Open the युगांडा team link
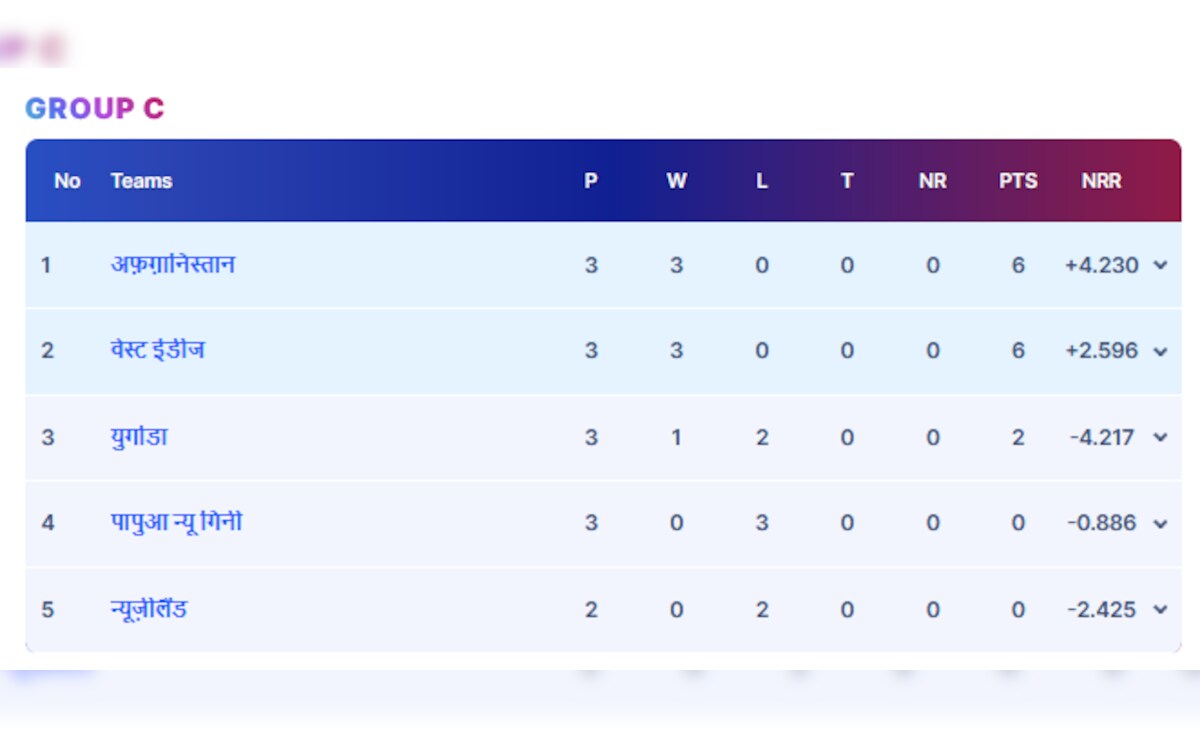This screenshot has width=1200, height=738. [139, 437]
